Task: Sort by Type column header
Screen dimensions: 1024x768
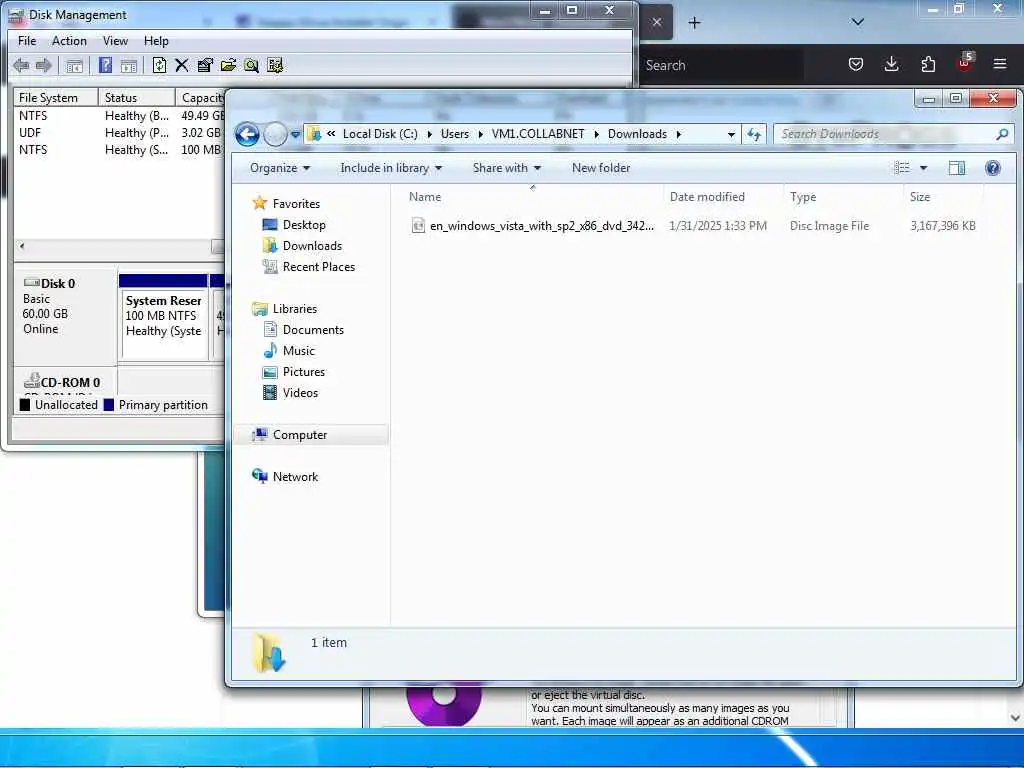Action: (843, 197)
